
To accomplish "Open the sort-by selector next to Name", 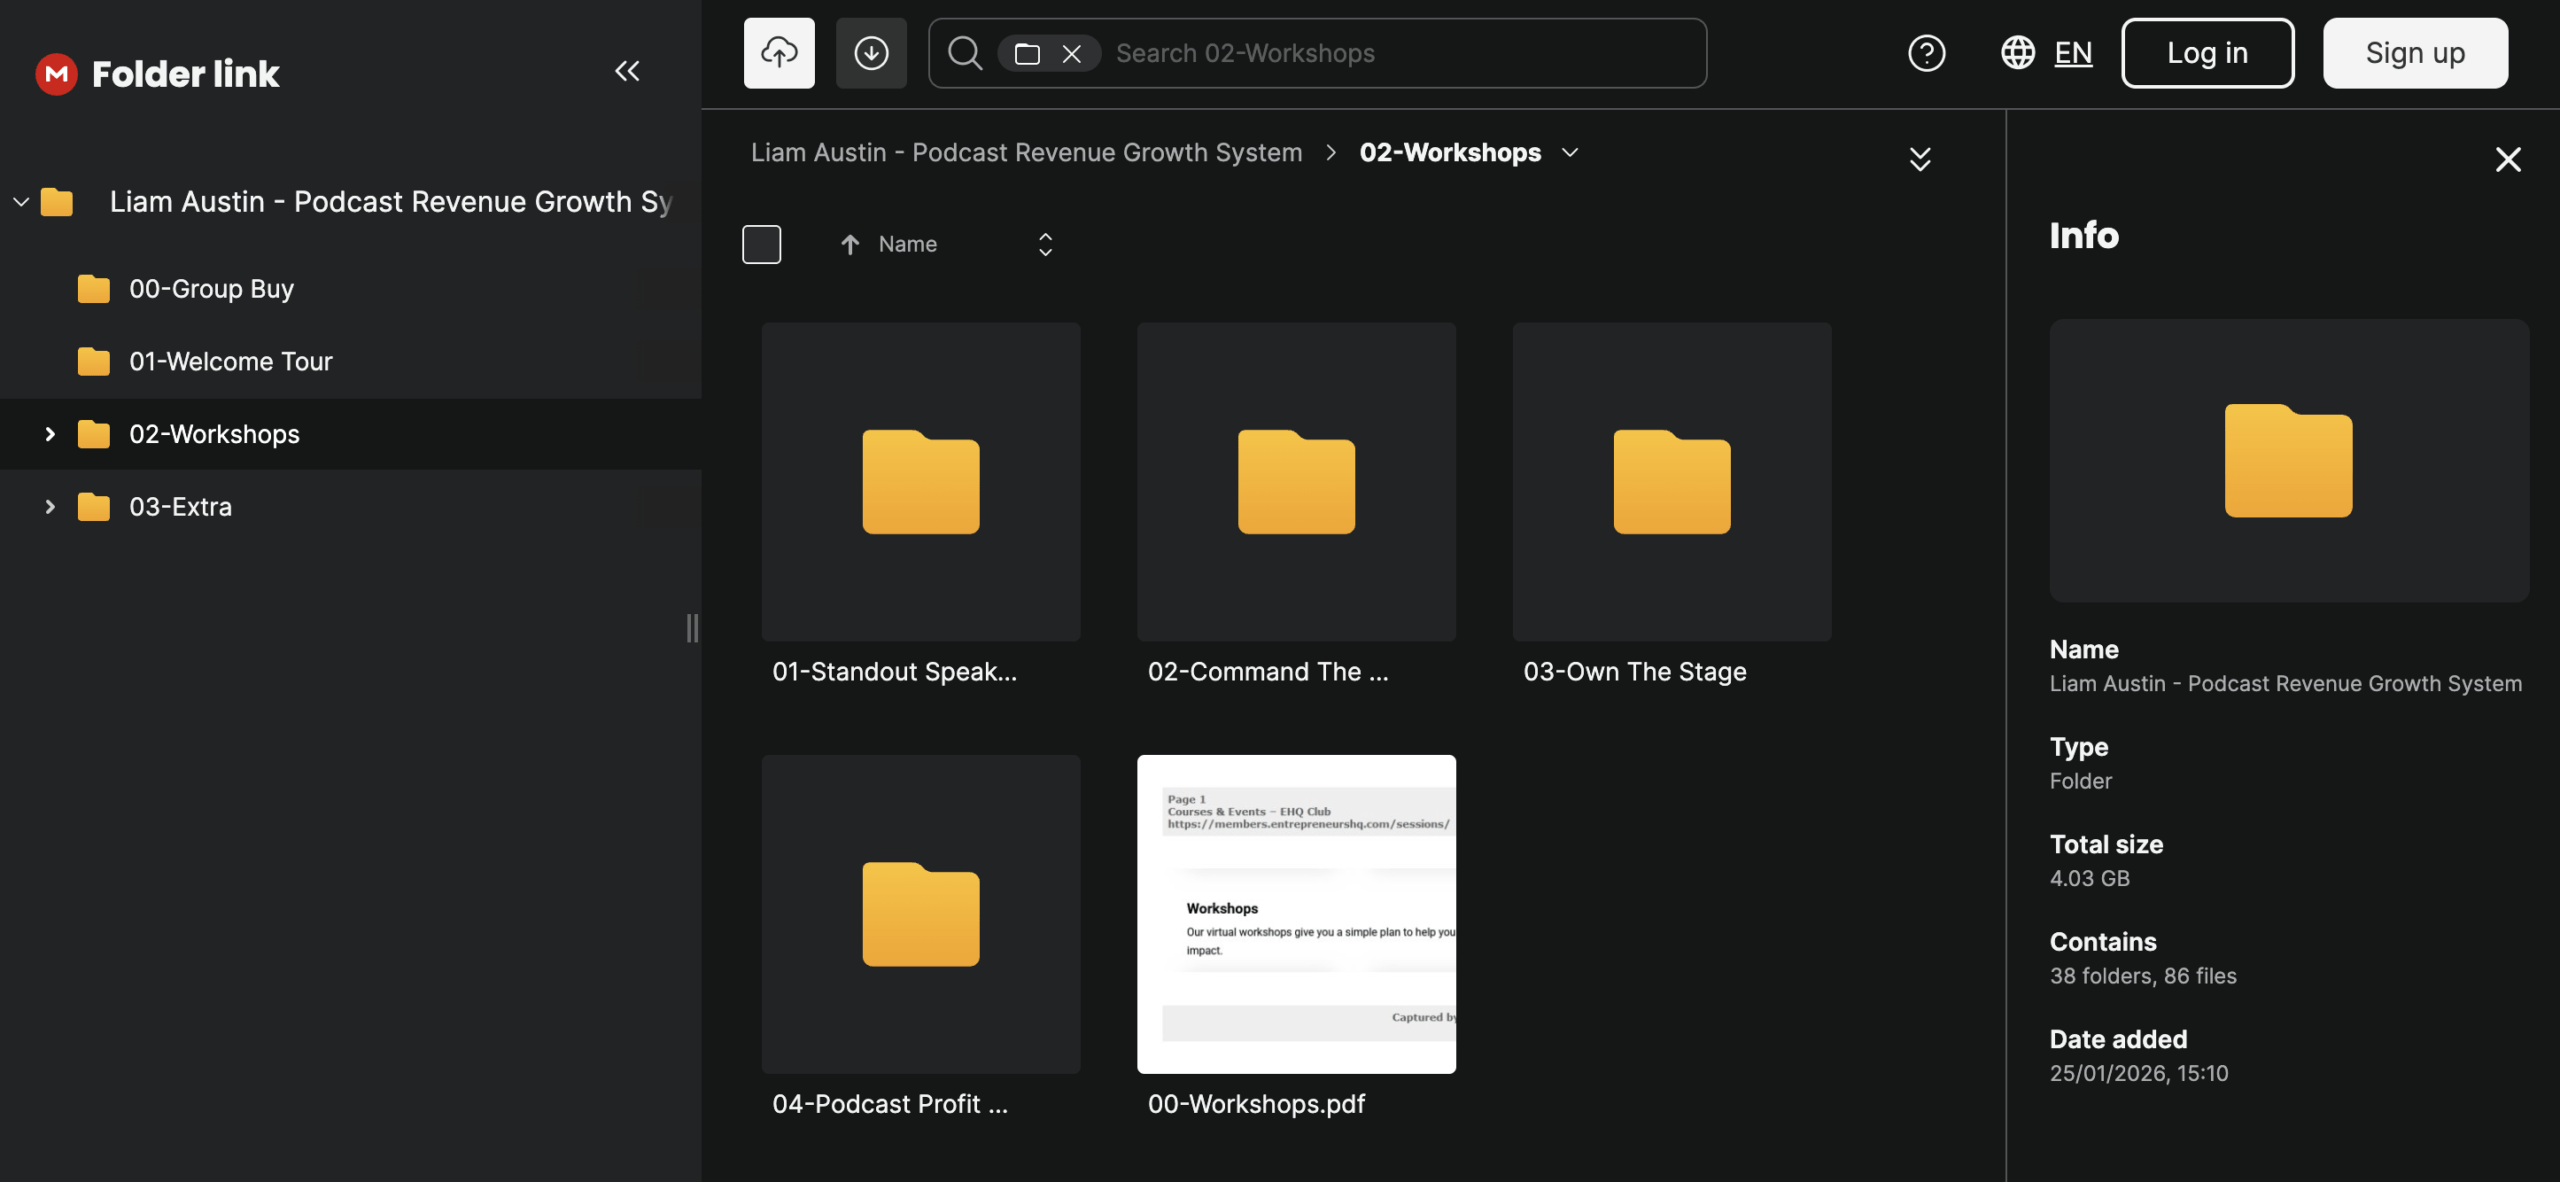I will click(1045, 244).
